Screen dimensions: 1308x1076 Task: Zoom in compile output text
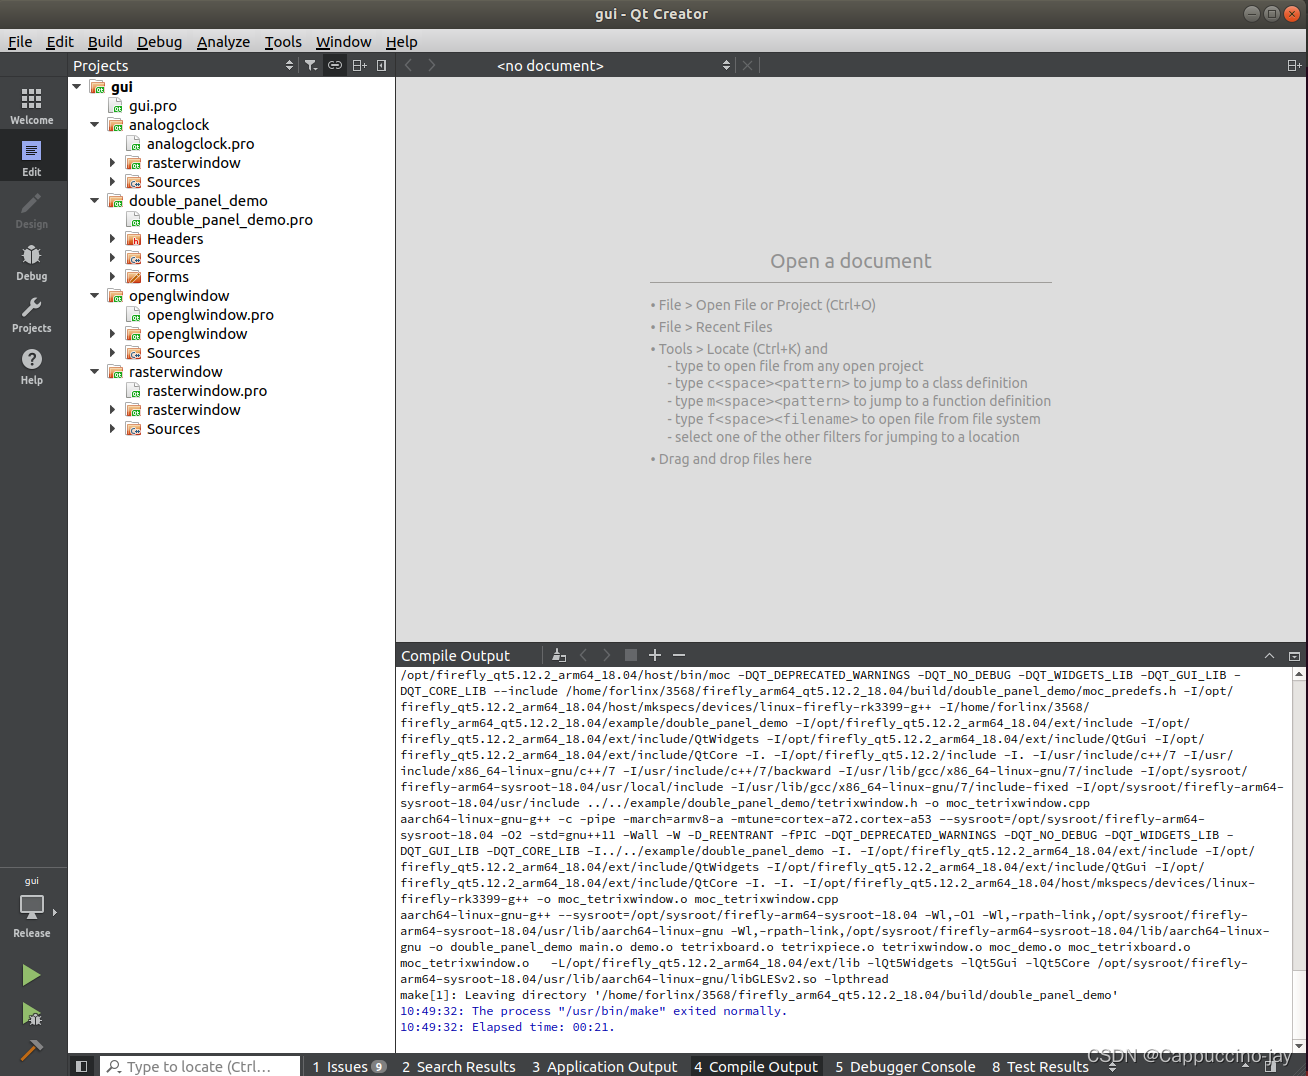[655, 655]
